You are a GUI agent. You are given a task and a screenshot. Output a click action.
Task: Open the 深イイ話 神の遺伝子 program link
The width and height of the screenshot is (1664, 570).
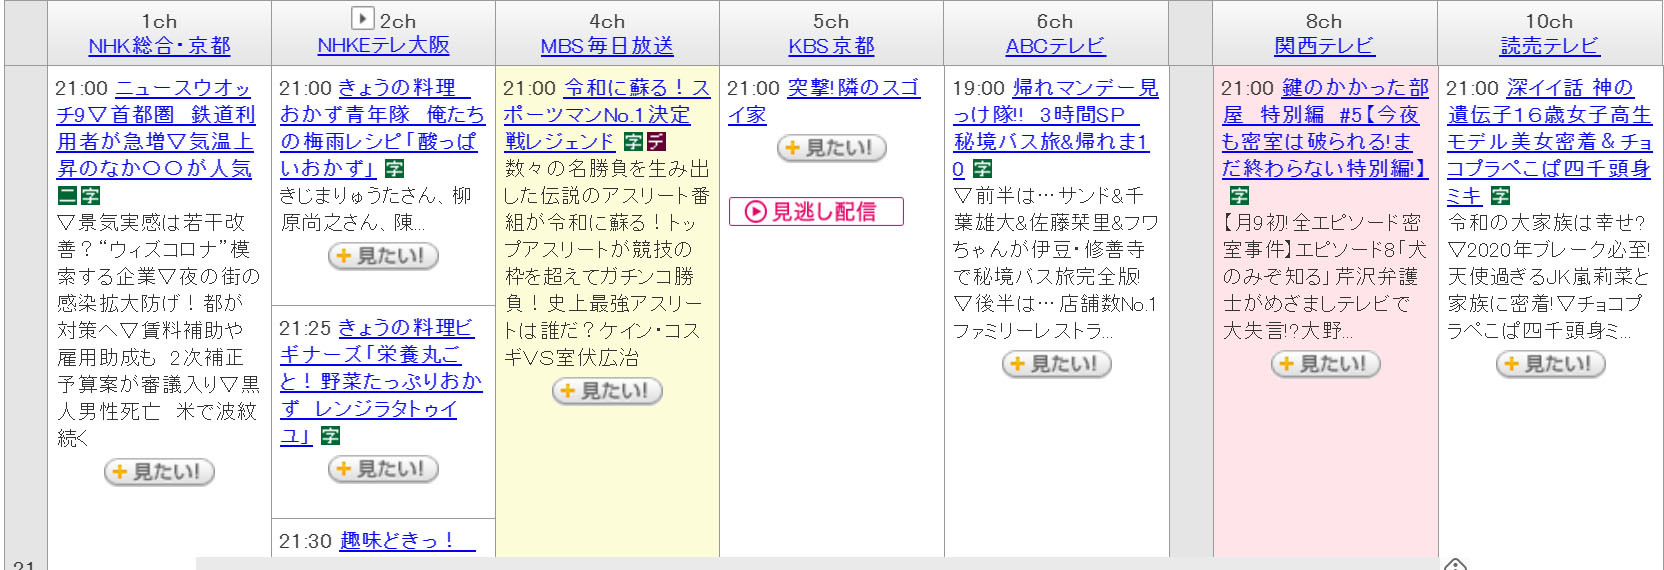pos(1549,141)
